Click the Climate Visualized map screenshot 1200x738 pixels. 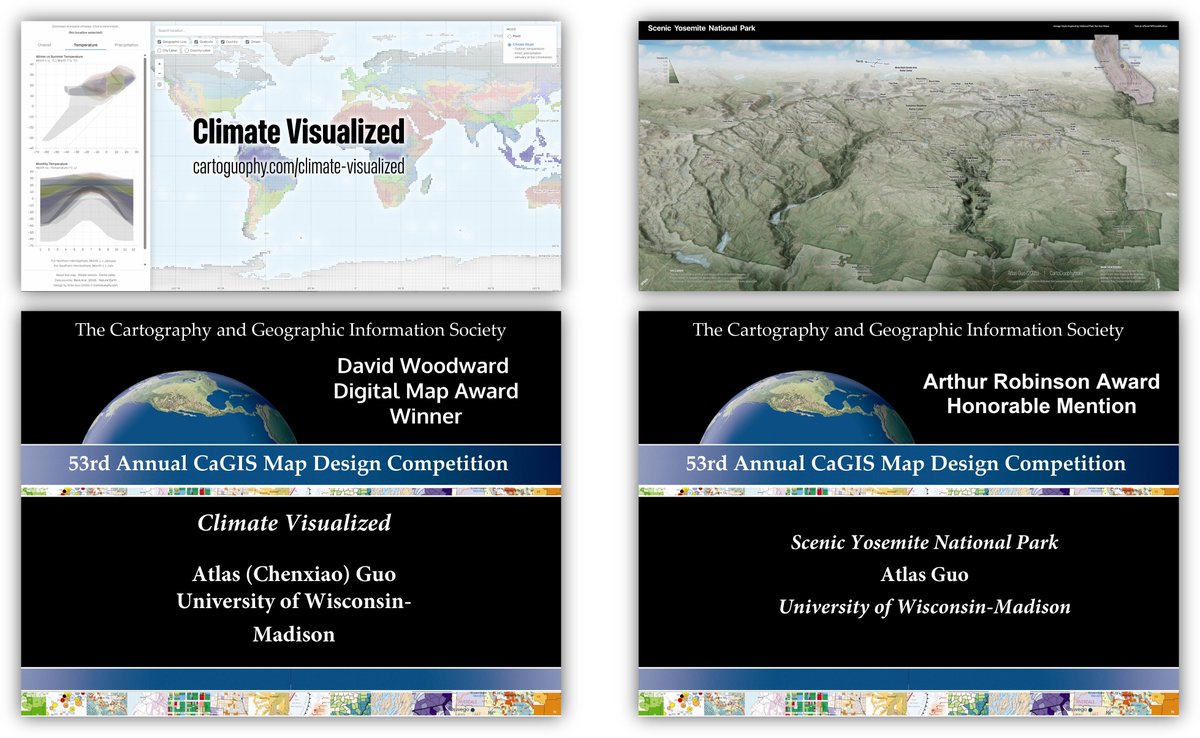tap(291, 155)
